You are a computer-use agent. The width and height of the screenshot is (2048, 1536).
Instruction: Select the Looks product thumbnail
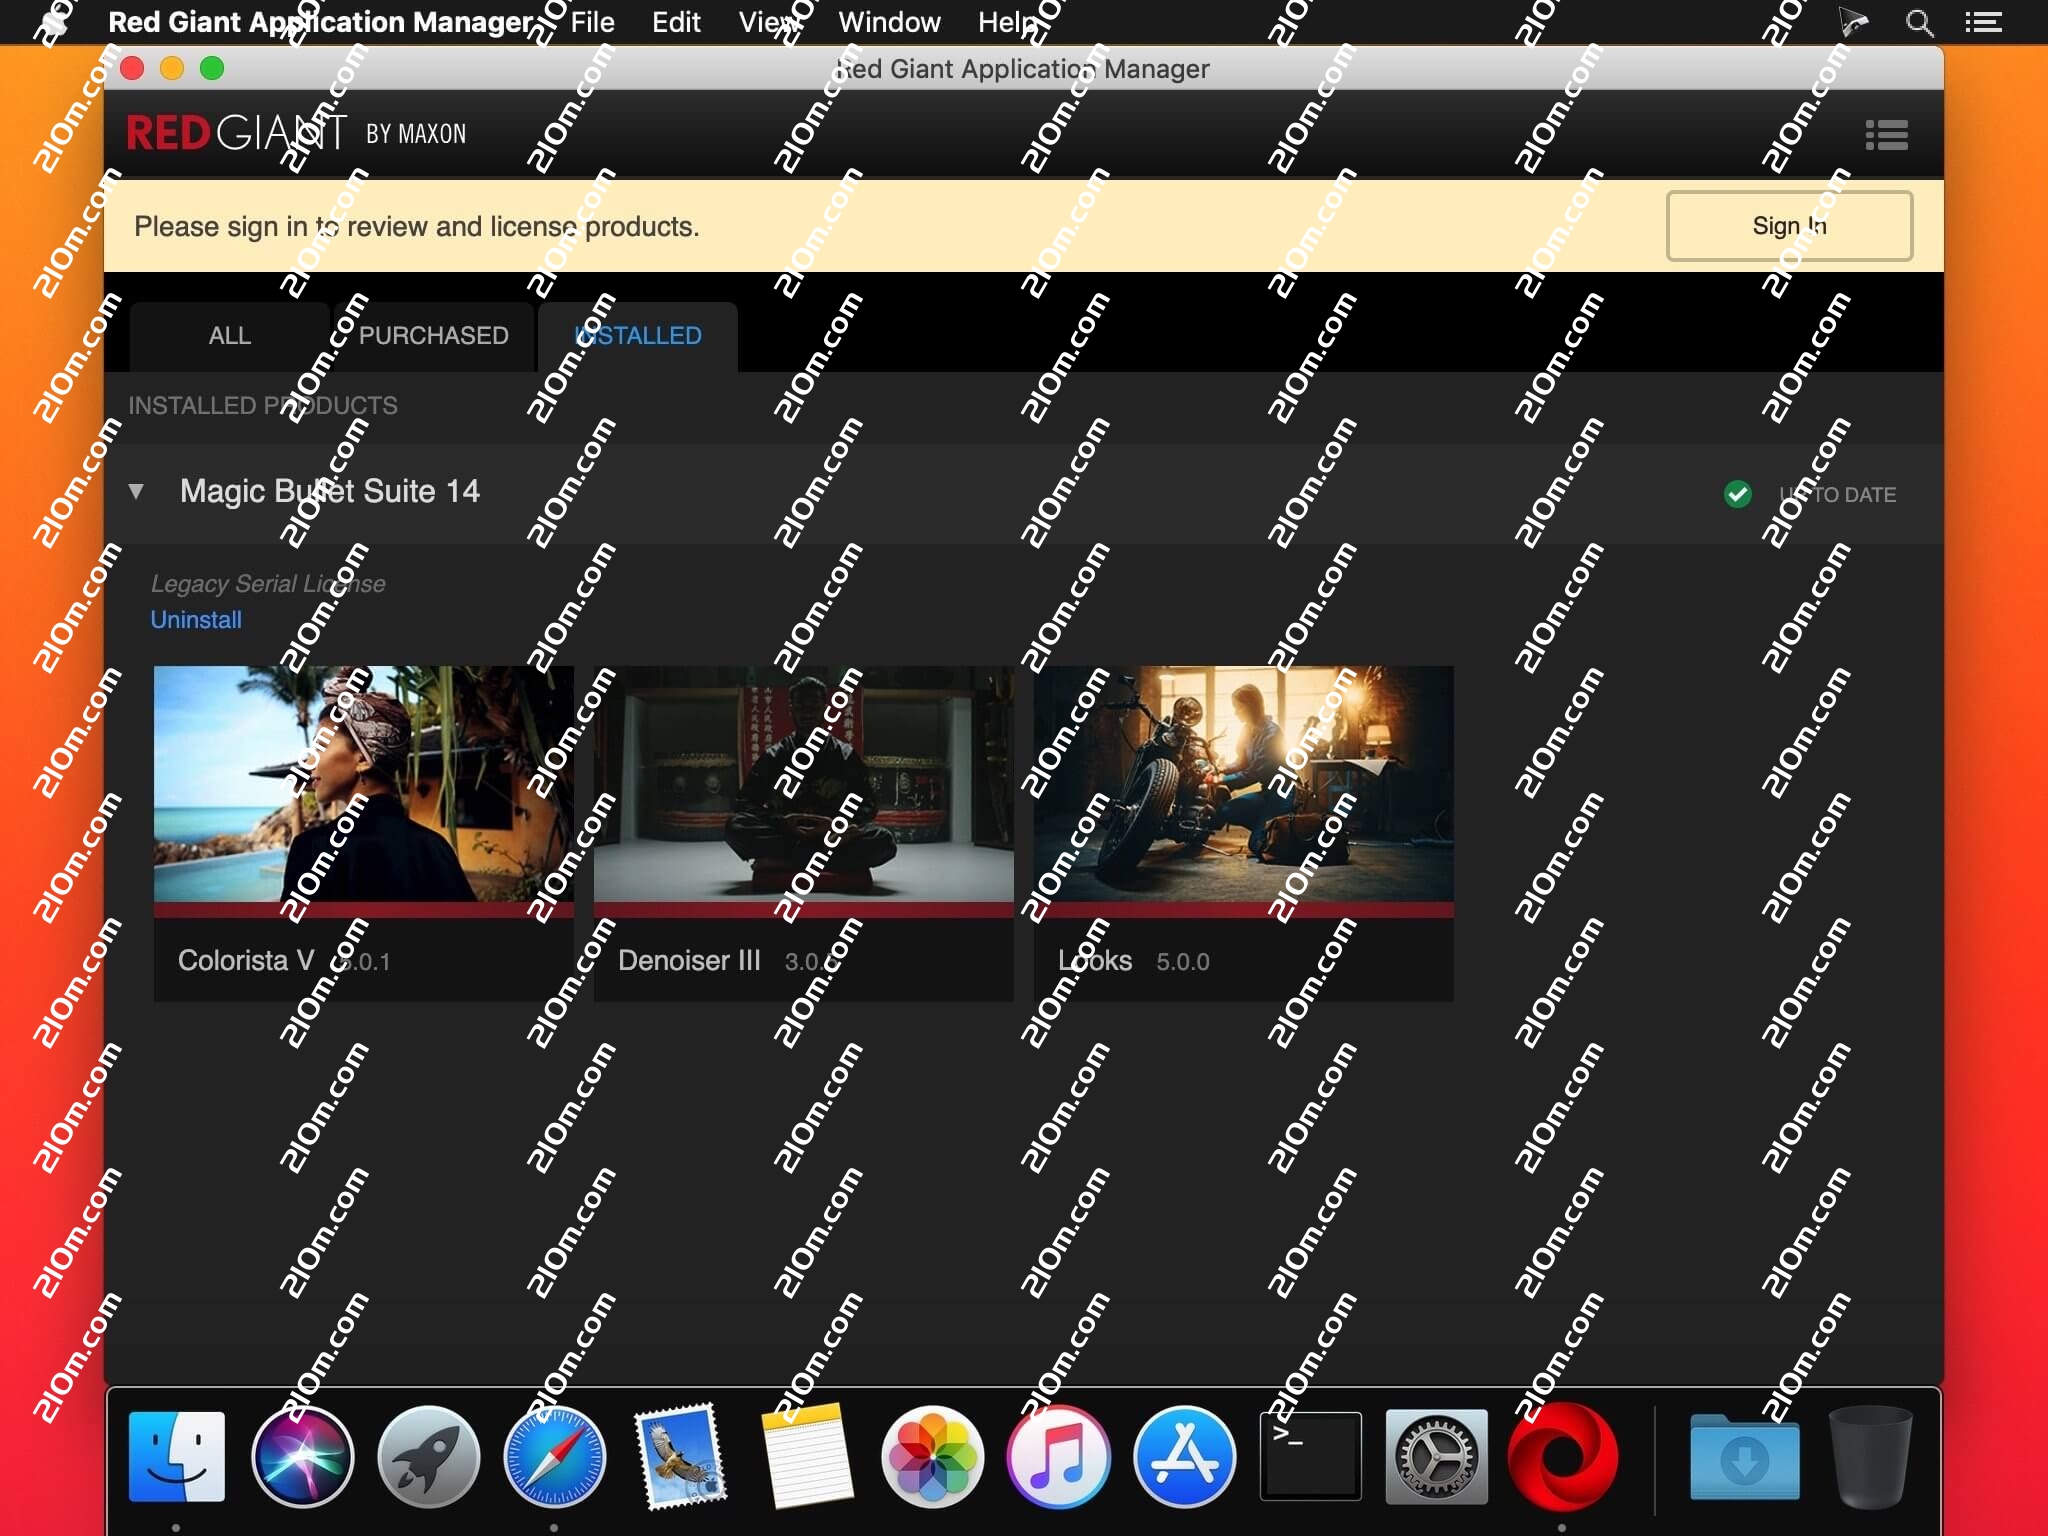(x=1243, y=785)
